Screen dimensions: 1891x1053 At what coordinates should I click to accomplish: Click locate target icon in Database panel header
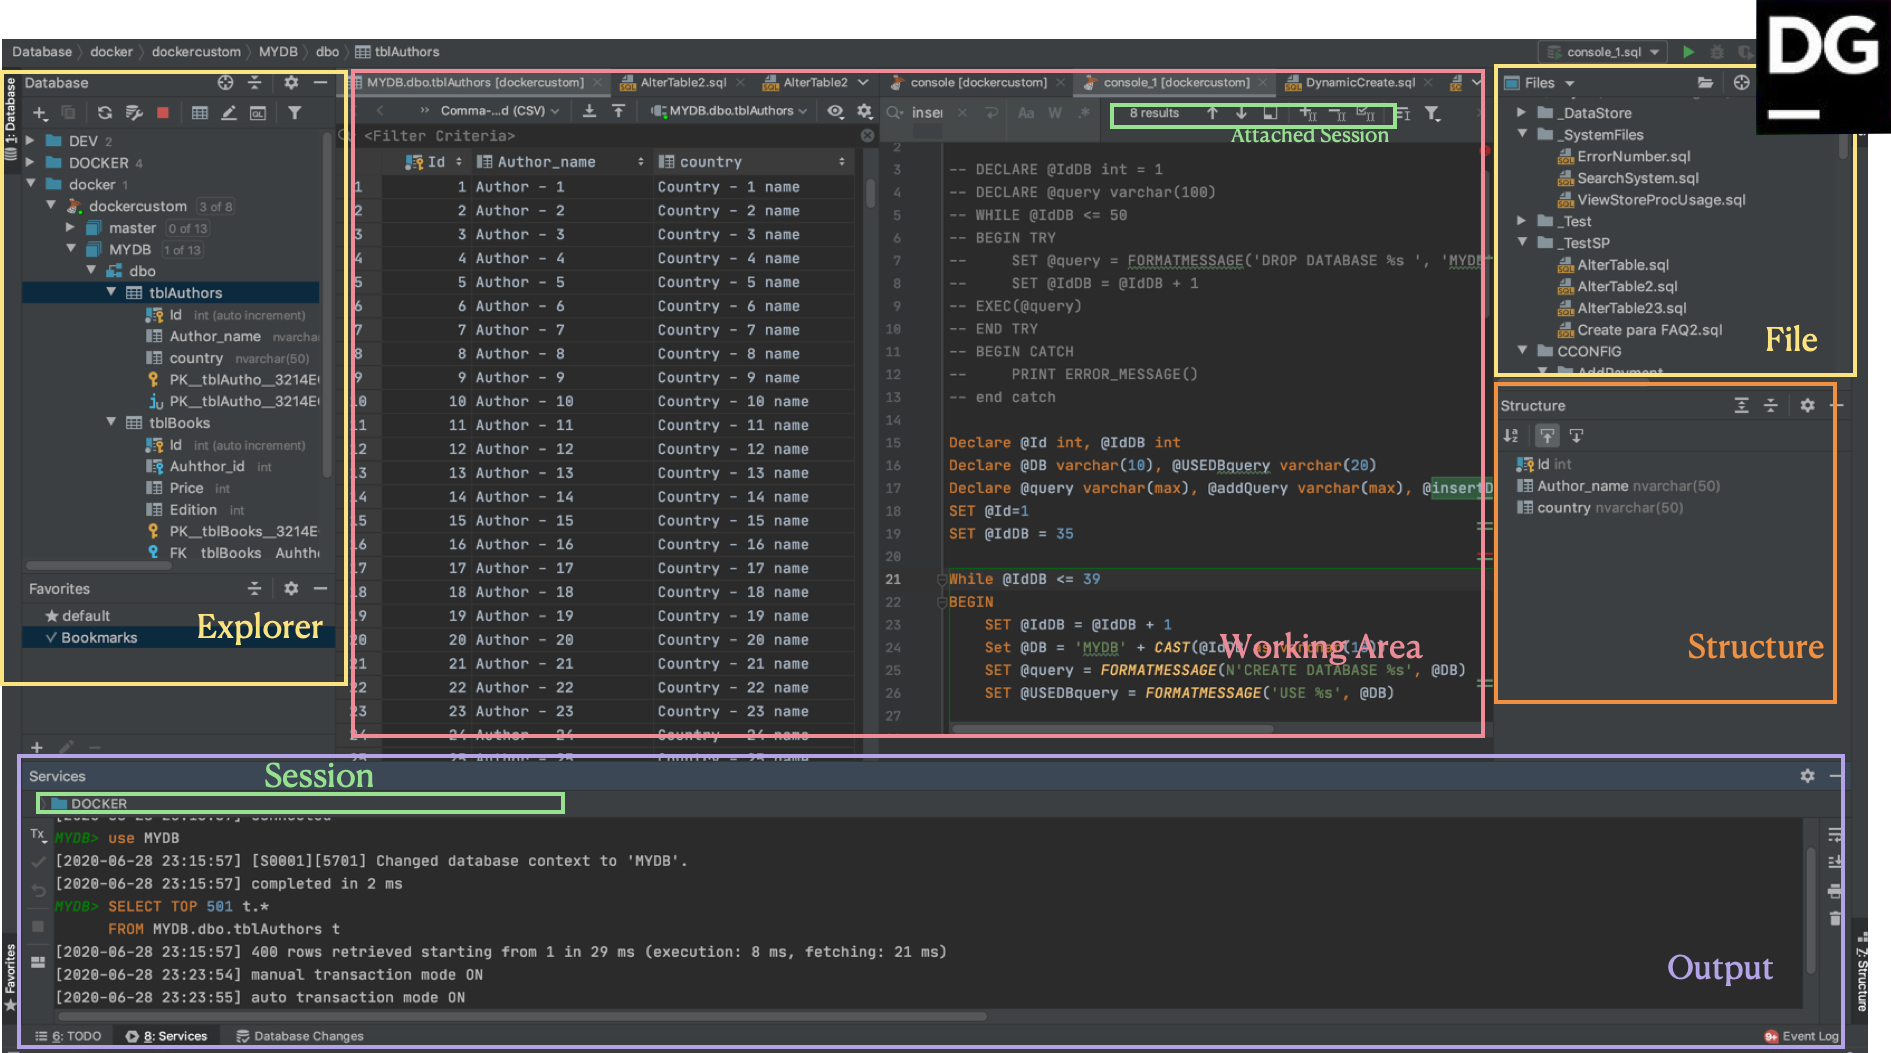tap(226, 83)
